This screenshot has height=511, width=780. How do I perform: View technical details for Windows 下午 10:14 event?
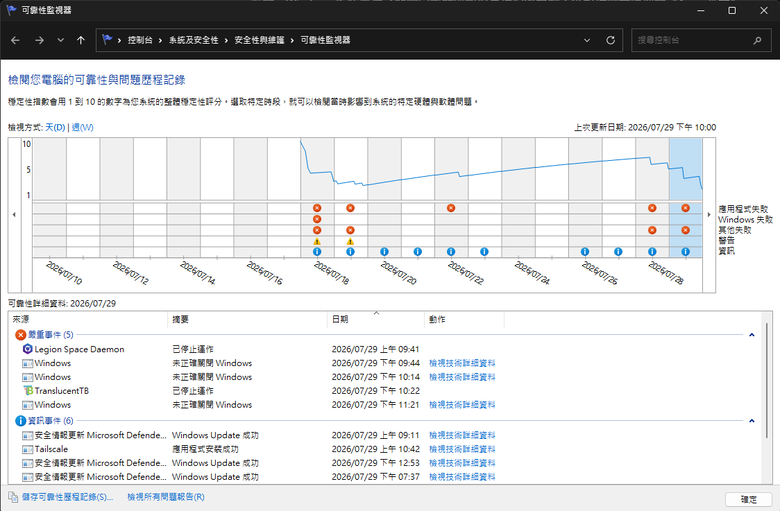(462, 377)
